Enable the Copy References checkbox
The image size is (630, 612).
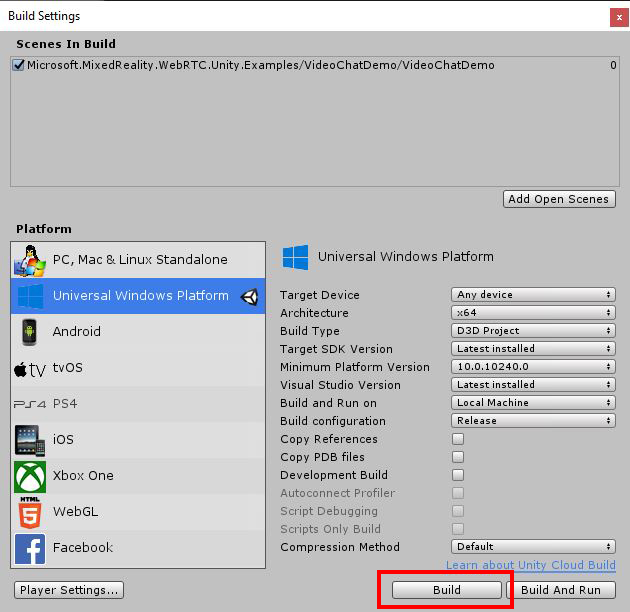tap(458, 439)
